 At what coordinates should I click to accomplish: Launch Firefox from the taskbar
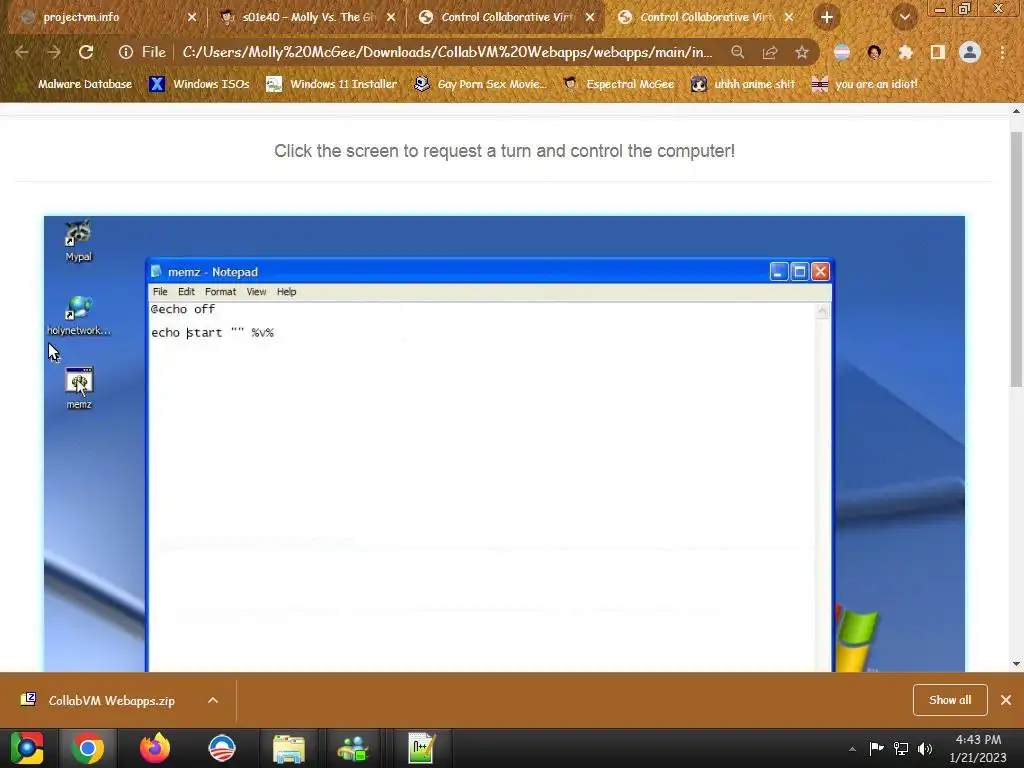coord(155,748)
